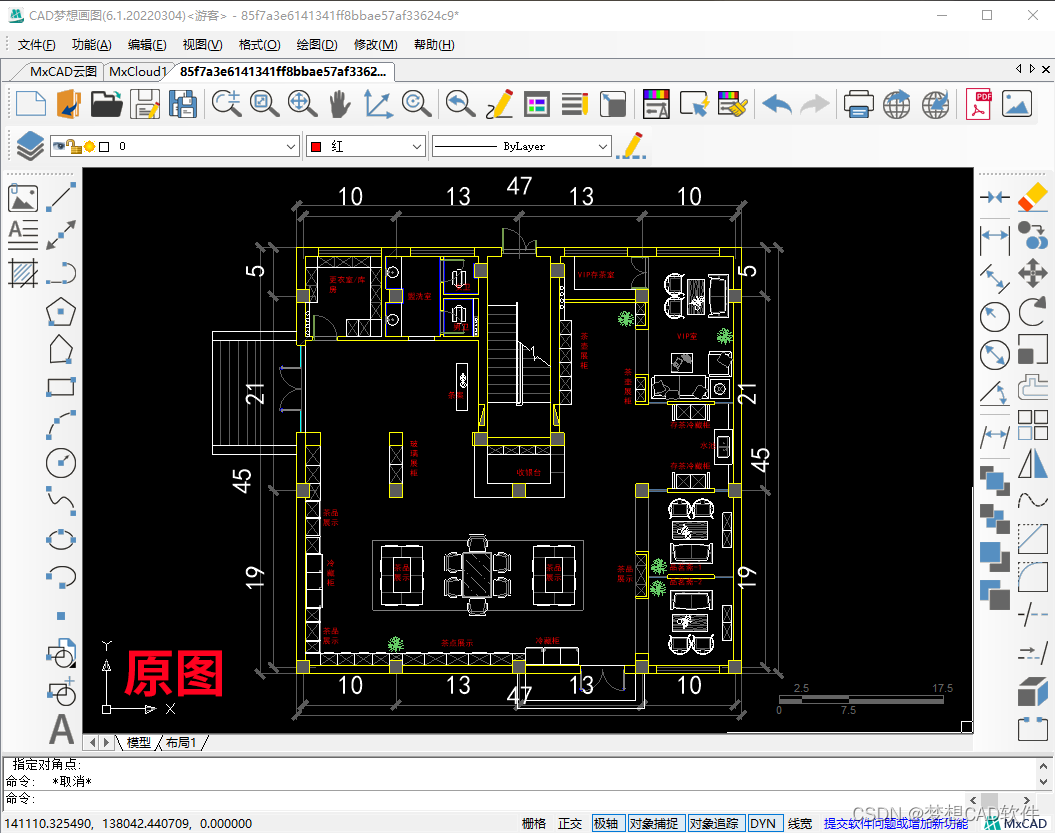
Task: Open the 视图(V) menu
Action: pyautogui.click(x=203, y=44)
